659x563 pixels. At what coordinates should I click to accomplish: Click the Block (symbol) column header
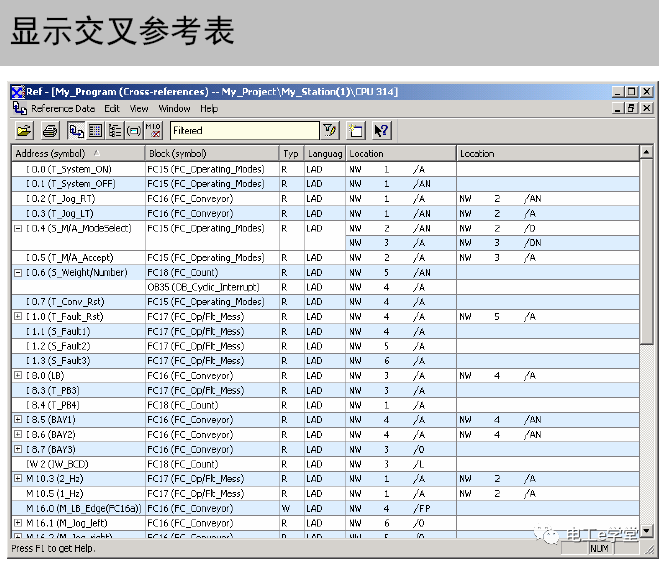[x=212, y=154]
